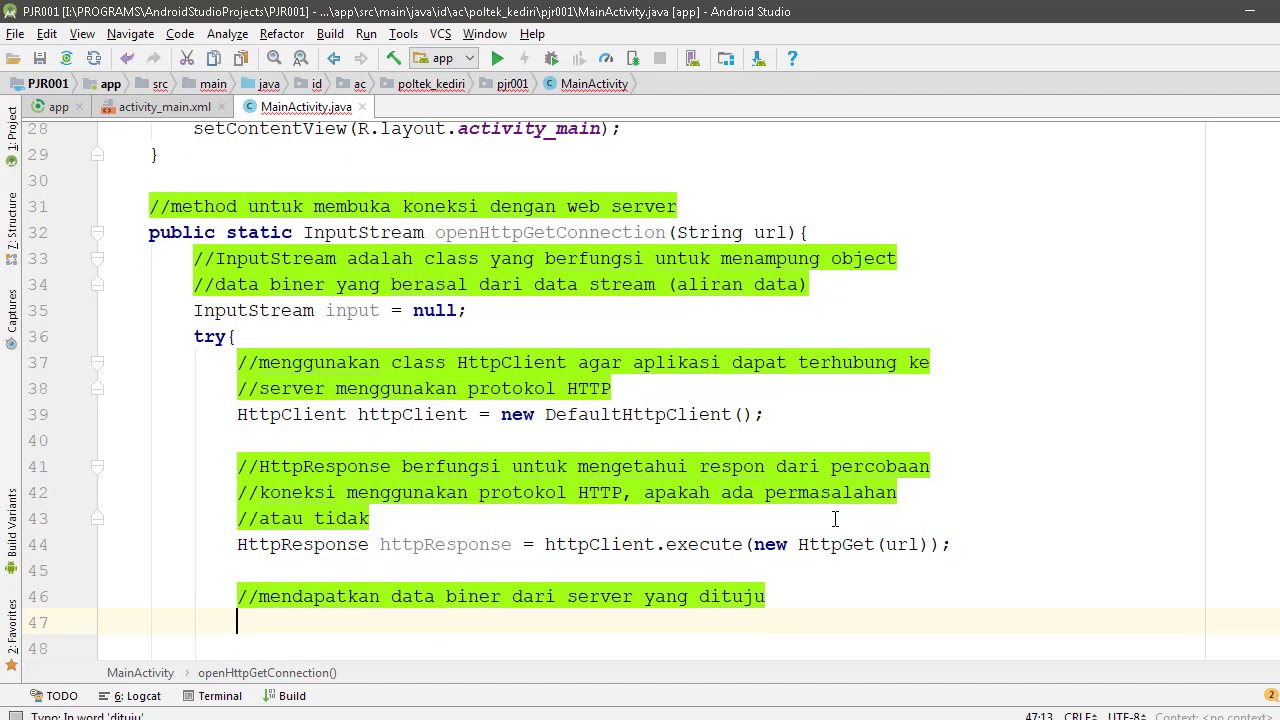Click the Save All toolbar icon

pos(40,59)
